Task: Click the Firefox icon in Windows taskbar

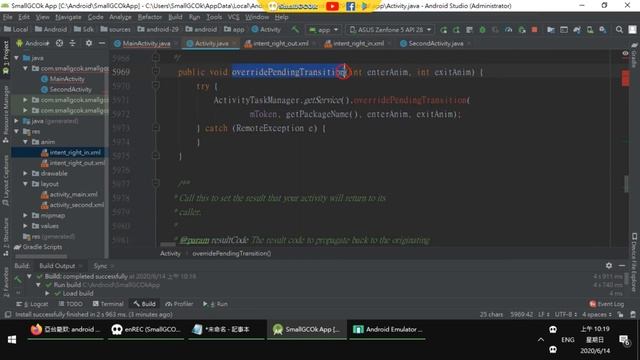Action: (36, 329)
